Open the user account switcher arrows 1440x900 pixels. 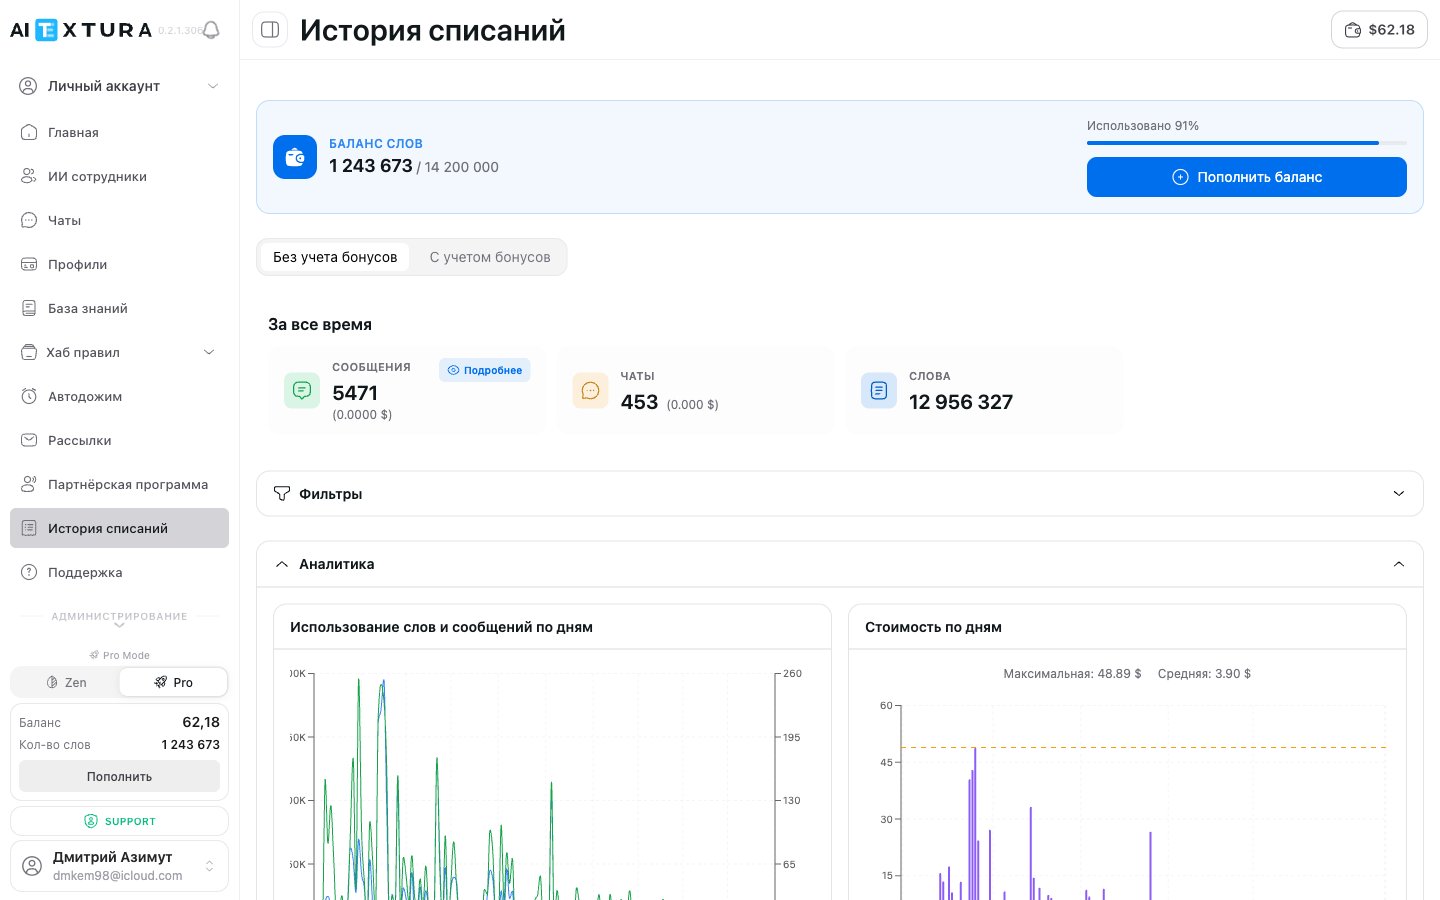click(209, 866)
